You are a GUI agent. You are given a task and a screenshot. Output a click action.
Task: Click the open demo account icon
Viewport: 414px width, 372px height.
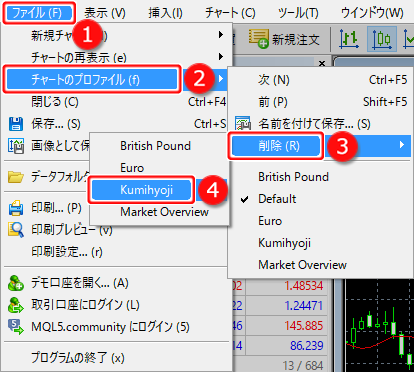(x=16, y=283)
